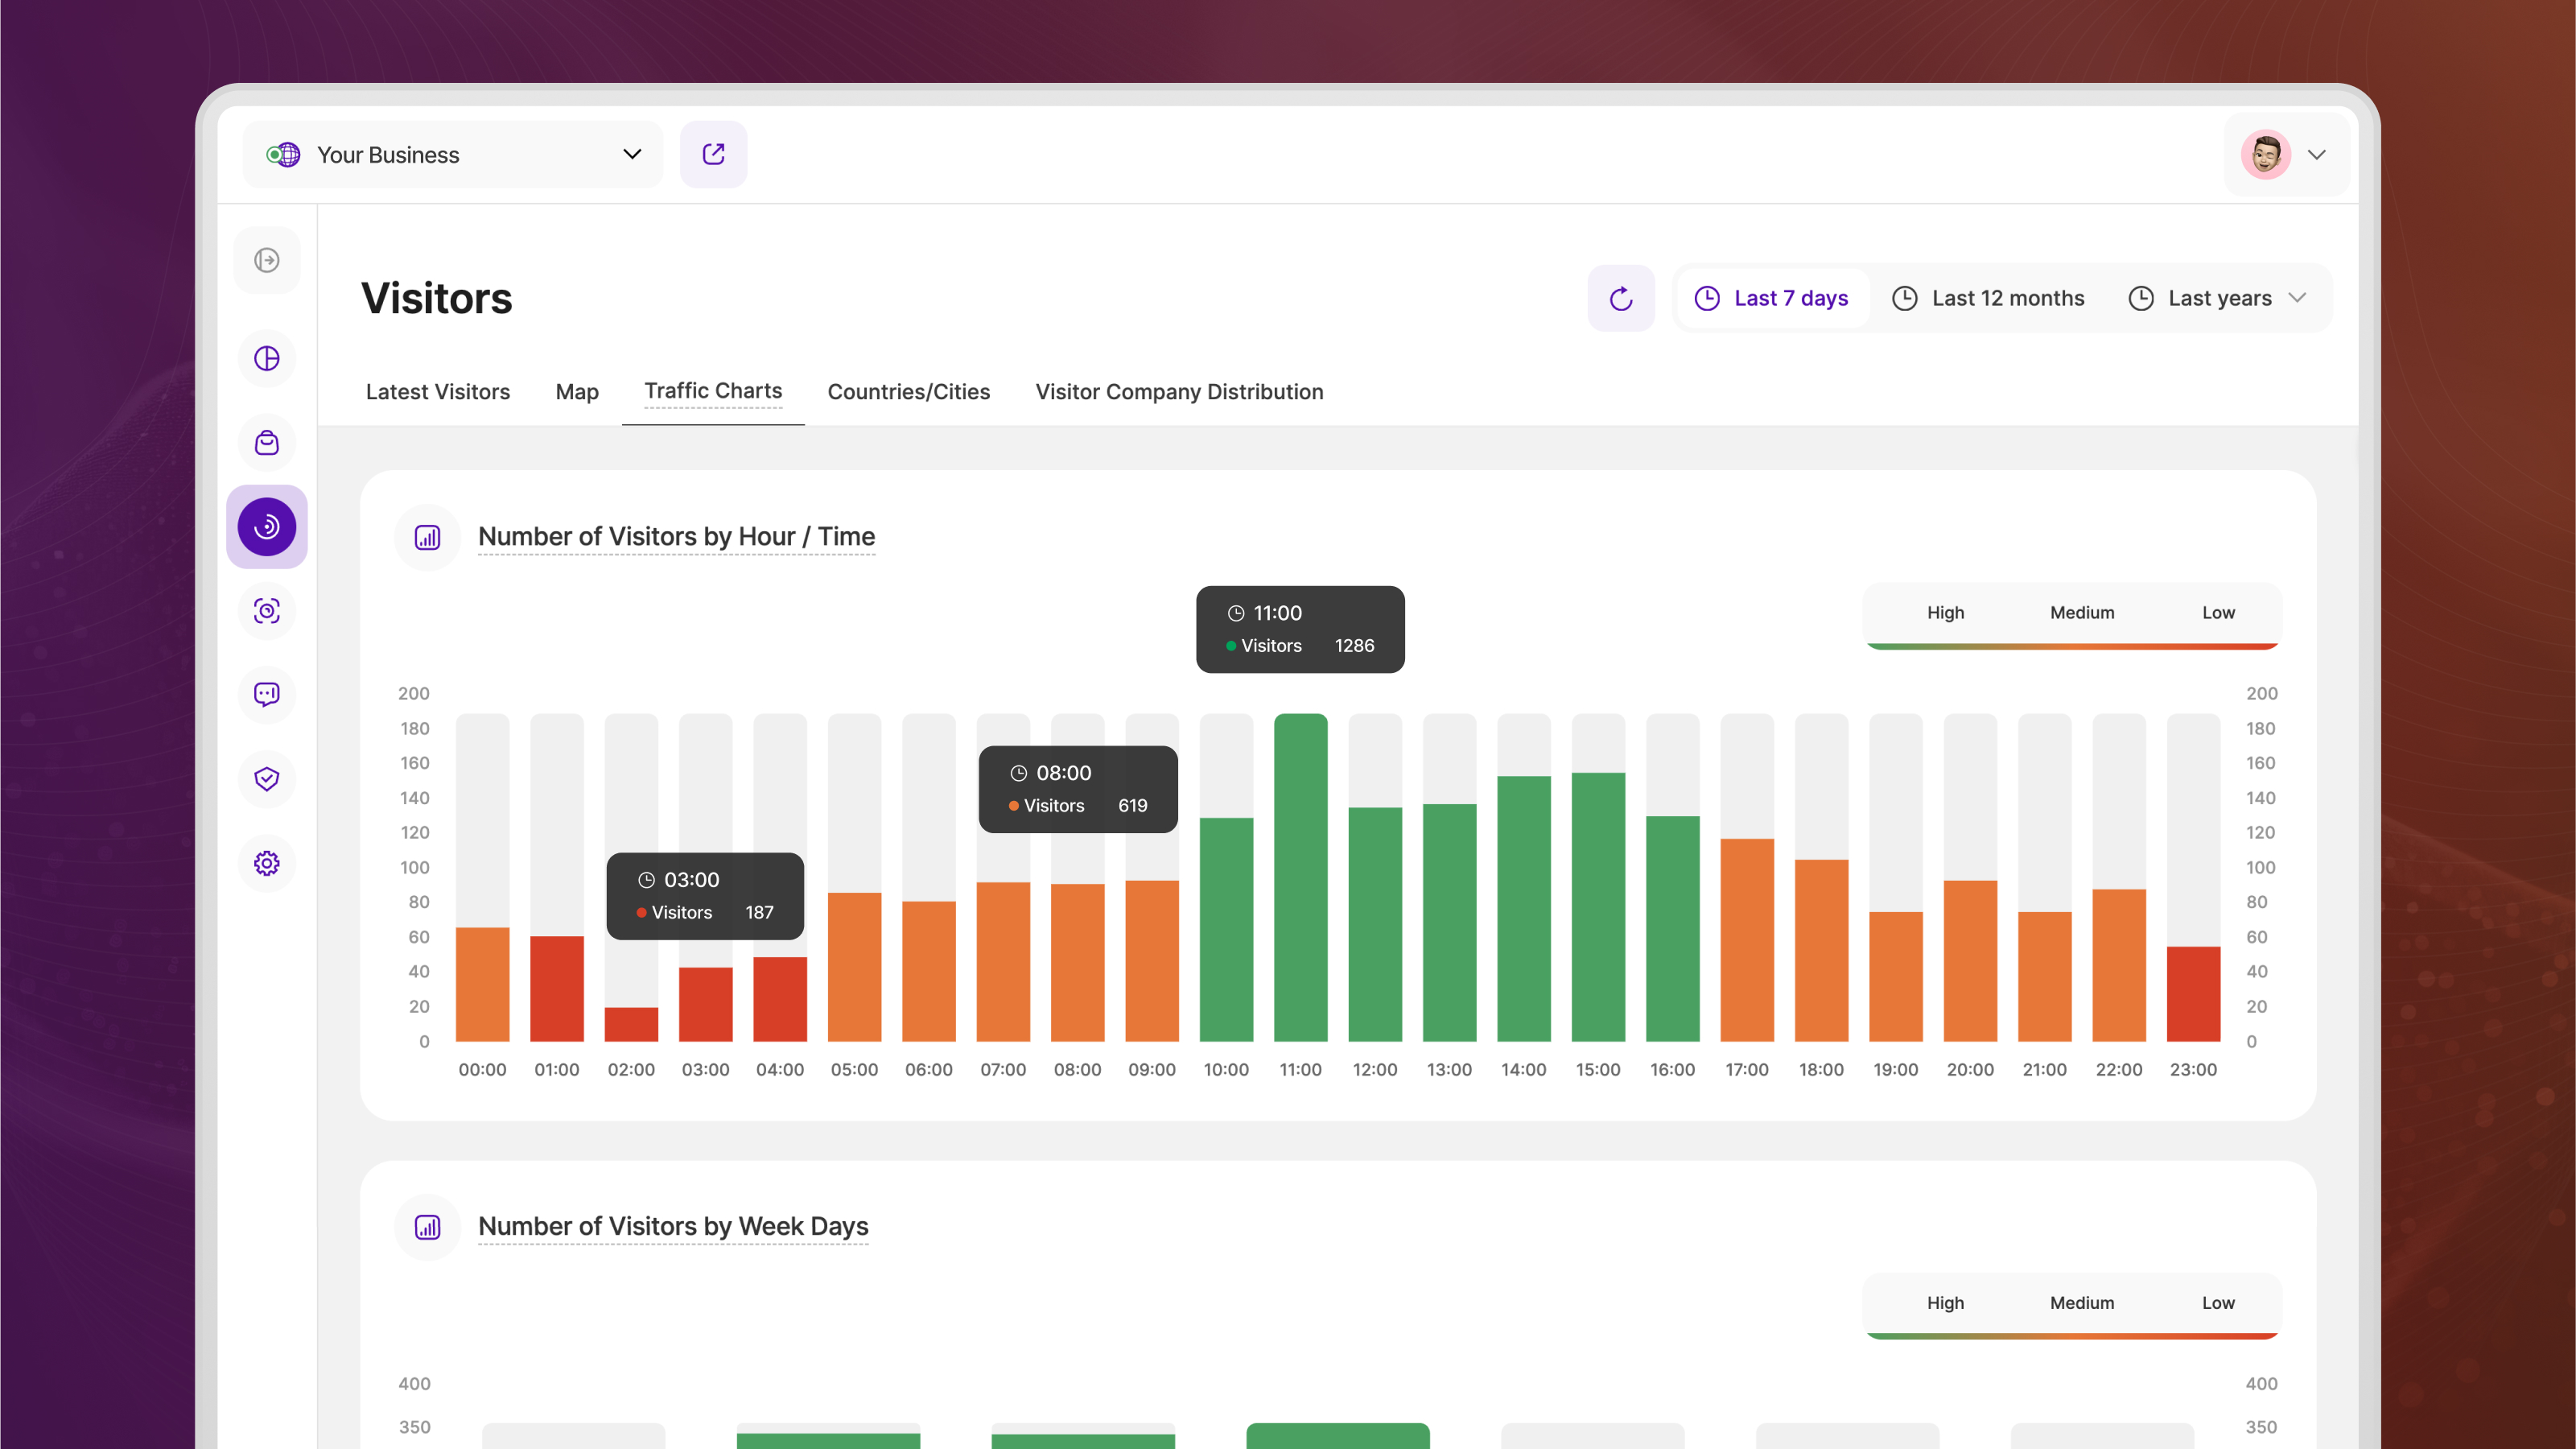Viewport: 2576px width, 1449px height.
Task: Click the Week Days legend color gradient bar
Action: (2072, 1337)
